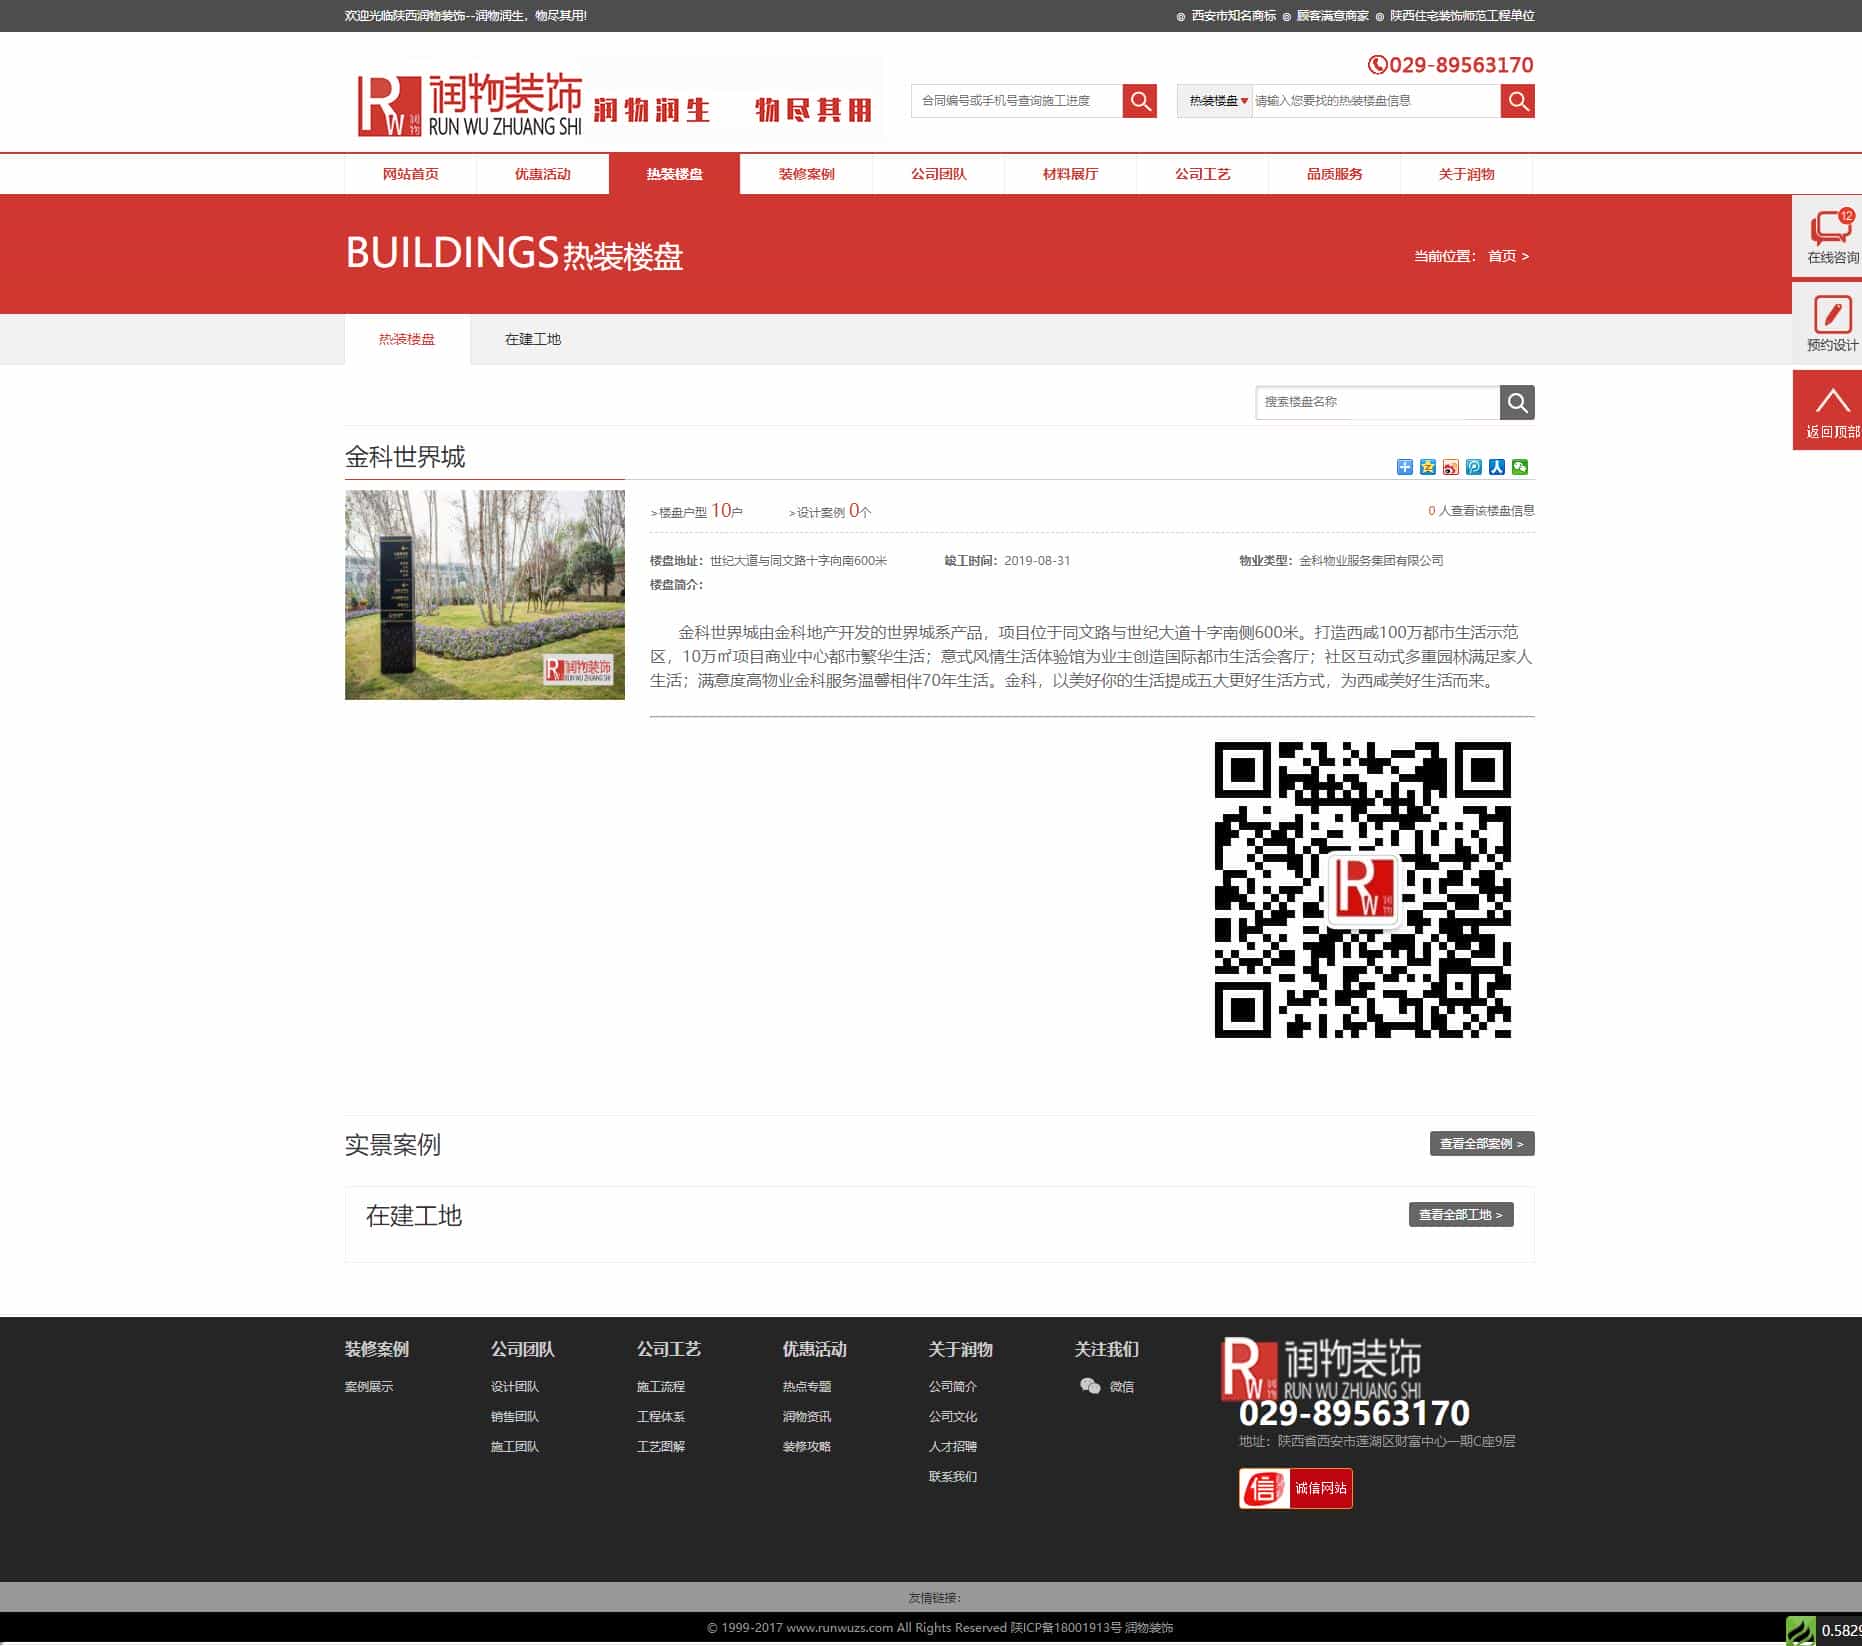Open 品质服务 in main navigation
1862x1646 pixels.
[1334, 174]
